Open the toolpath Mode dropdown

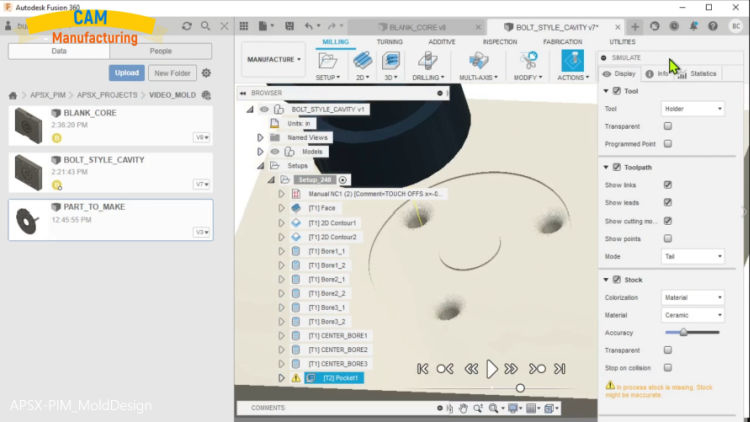point(693,256)
